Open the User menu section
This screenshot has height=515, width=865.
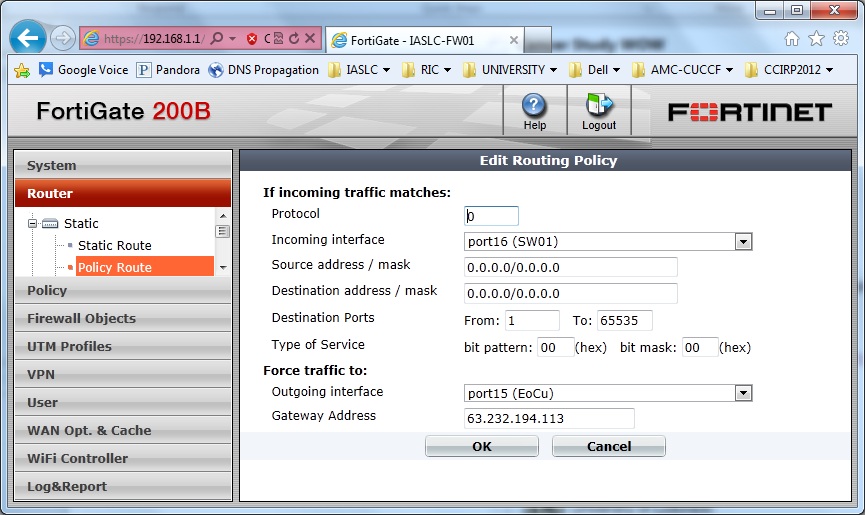coord(122,402)
